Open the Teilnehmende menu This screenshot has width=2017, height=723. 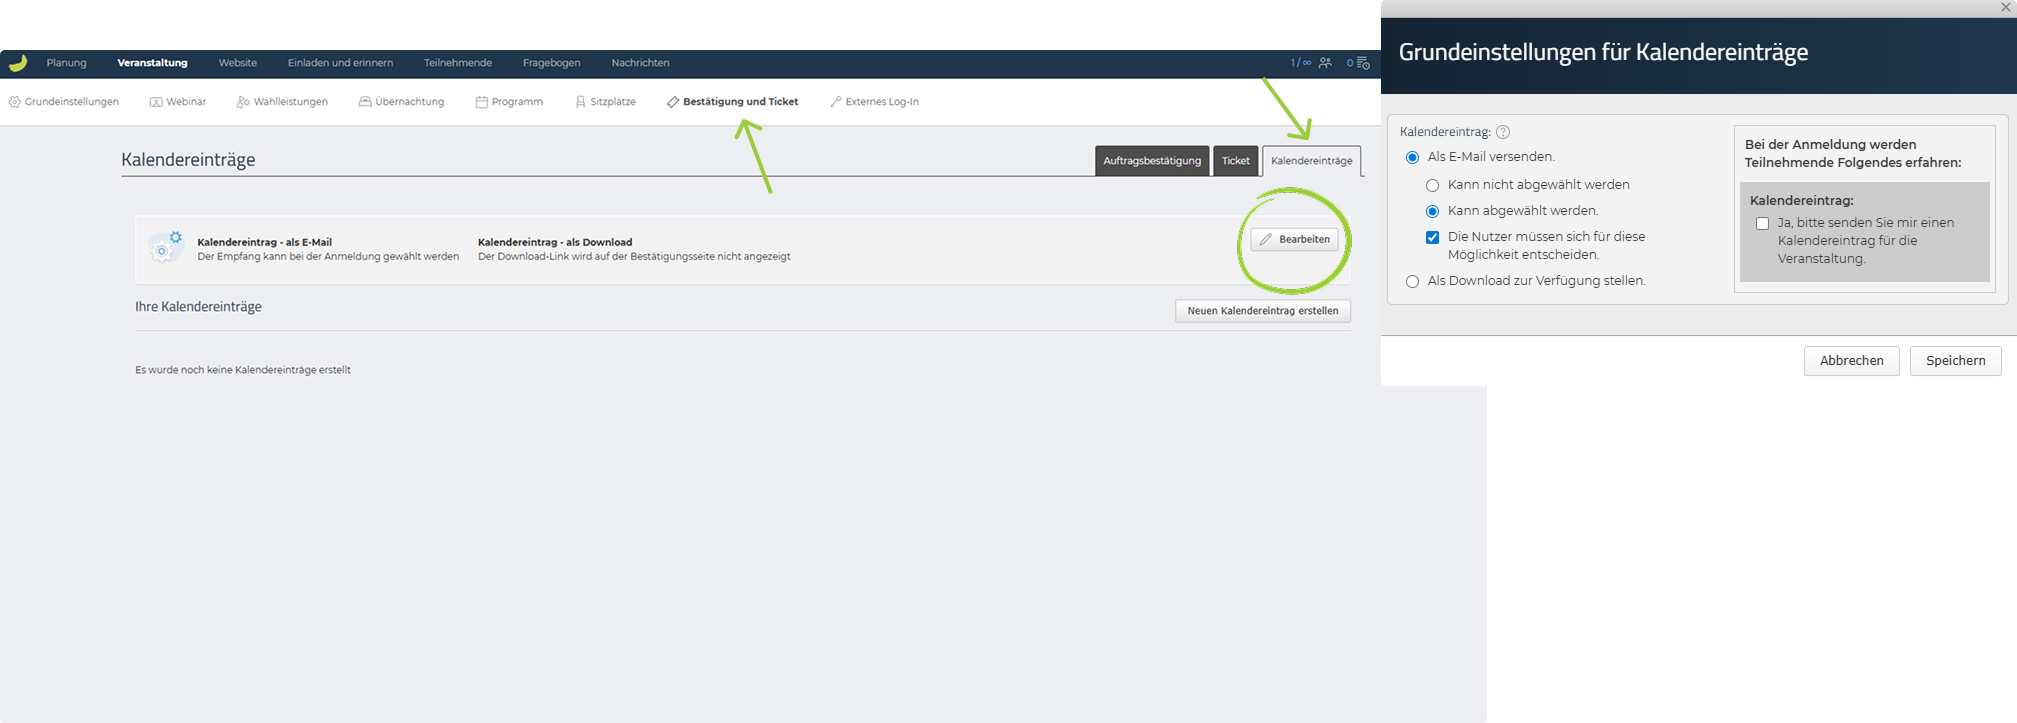[457, 63]
